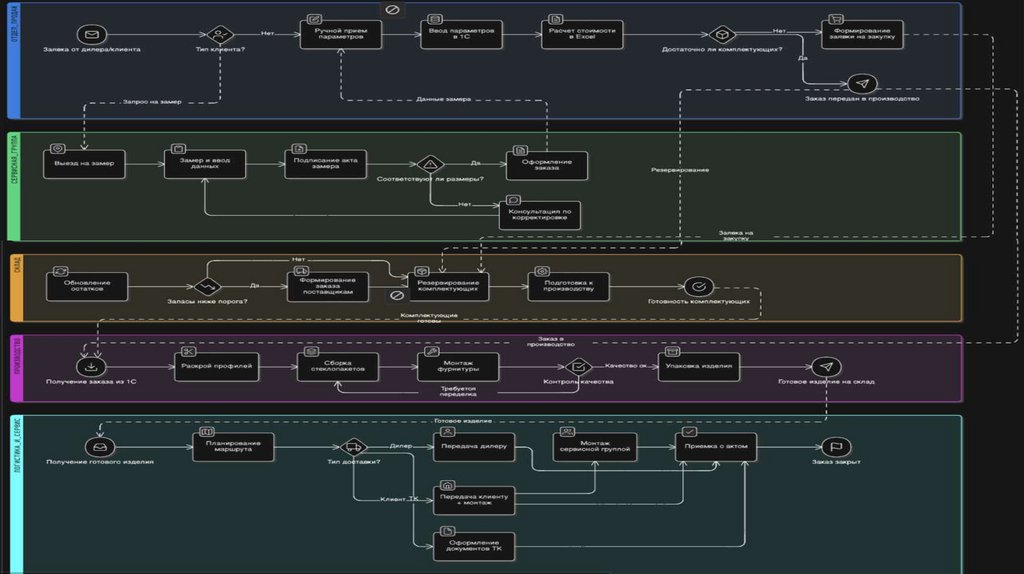The width and height of the screenshot is (1024, 574).
Task: Select the 'Достаточно ли комплектующих?' gateway icon
Action: [722, 34]
